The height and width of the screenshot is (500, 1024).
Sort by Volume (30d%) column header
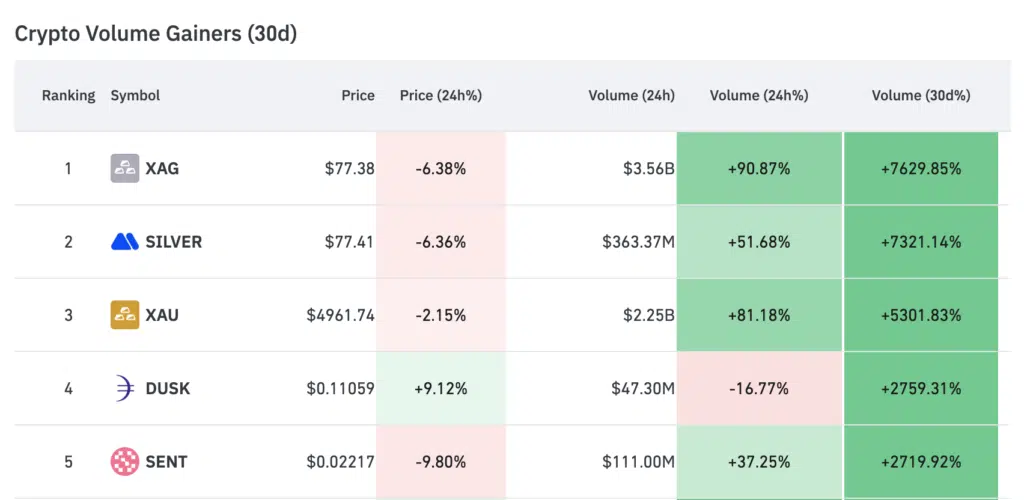click(x=921, y=96)
